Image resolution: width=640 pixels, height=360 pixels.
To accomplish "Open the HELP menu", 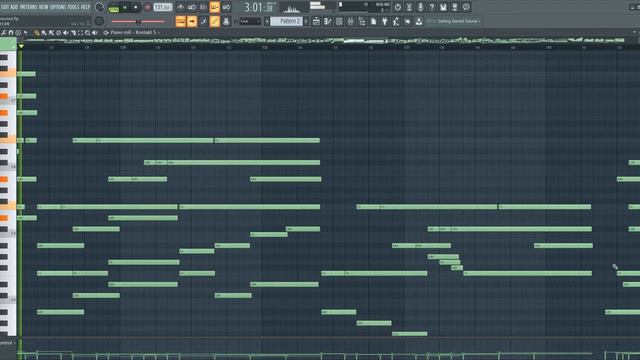I will tap(86, 7).
